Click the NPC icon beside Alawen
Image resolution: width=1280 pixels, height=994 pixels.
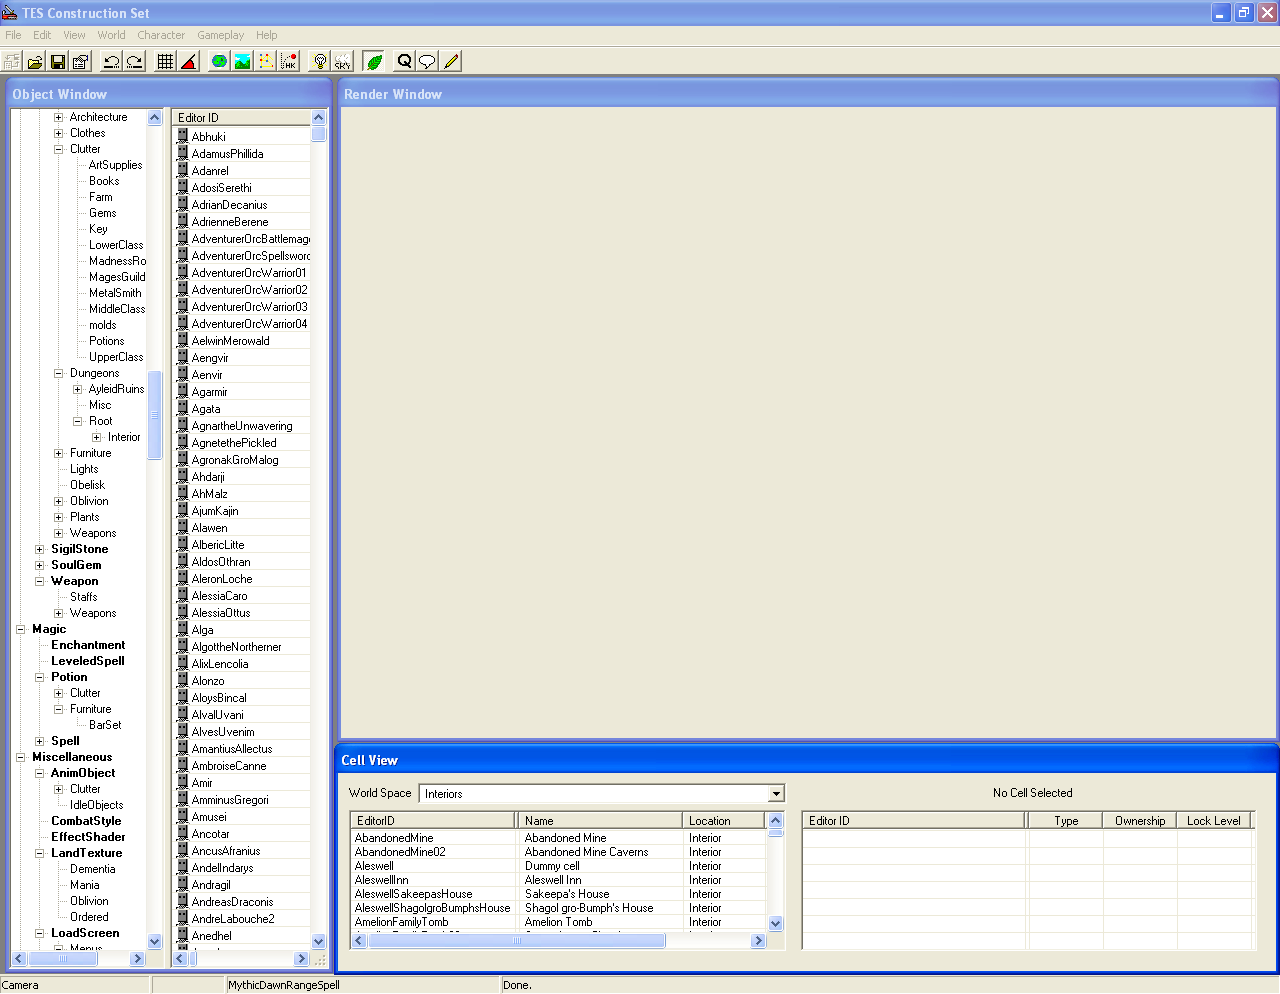182,527
